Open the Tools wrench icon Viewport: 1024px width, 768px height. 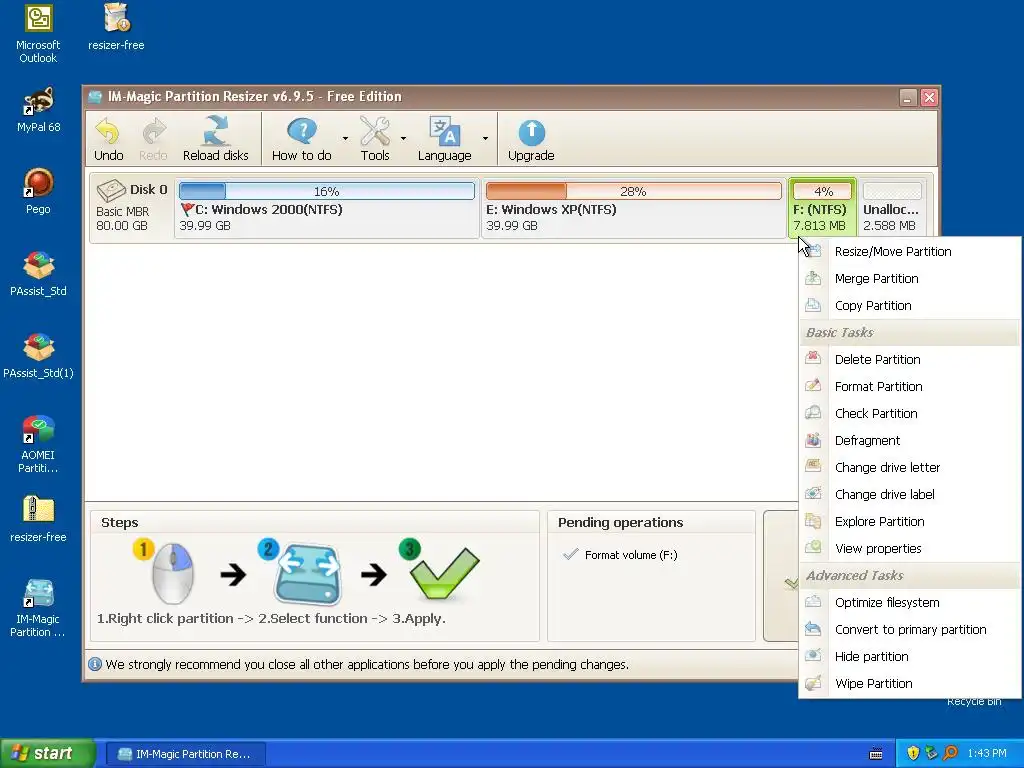374,131
